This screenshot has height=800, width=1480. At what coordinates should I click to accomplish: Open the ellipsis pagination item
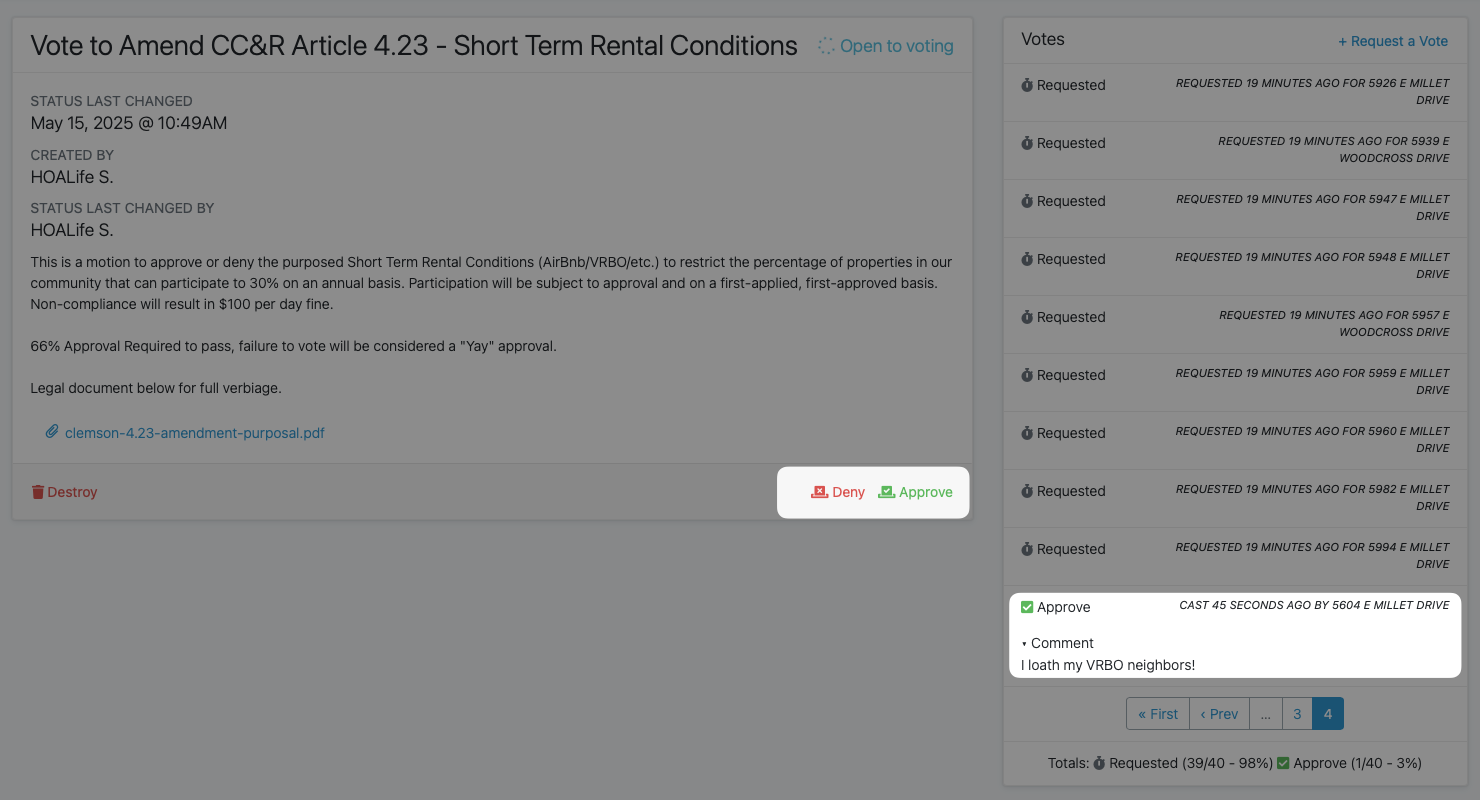tap(1265, 714)
